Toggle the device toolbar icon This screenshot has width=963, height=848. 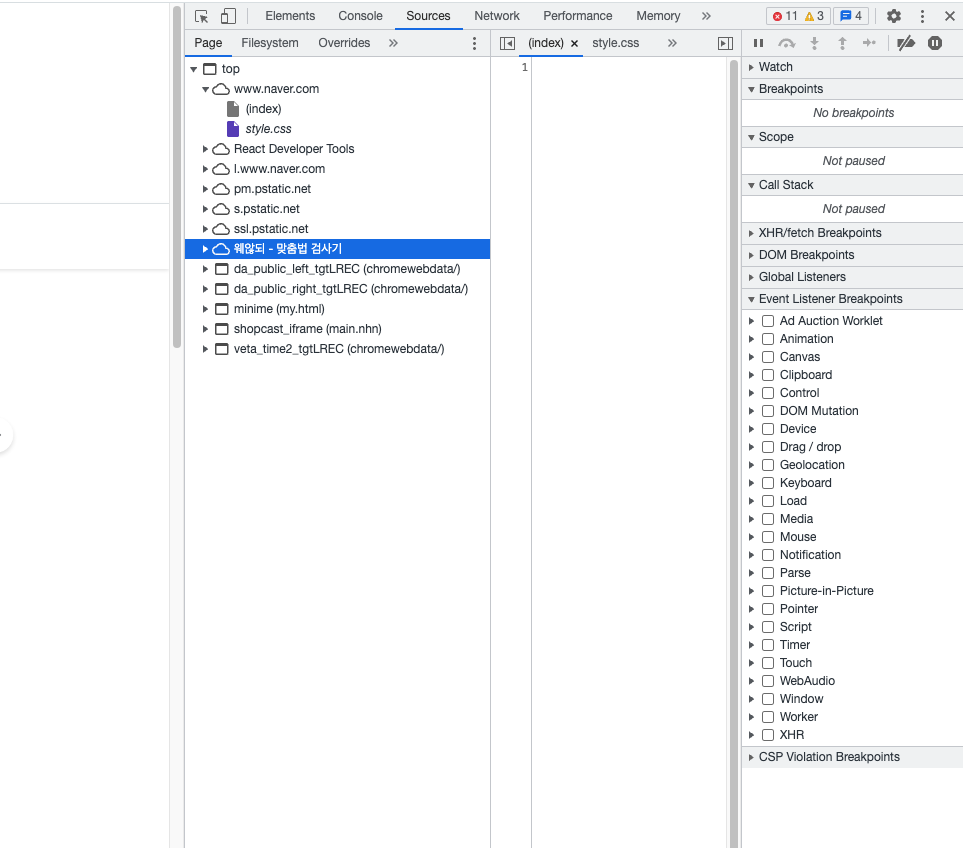(x=228, y=16)
